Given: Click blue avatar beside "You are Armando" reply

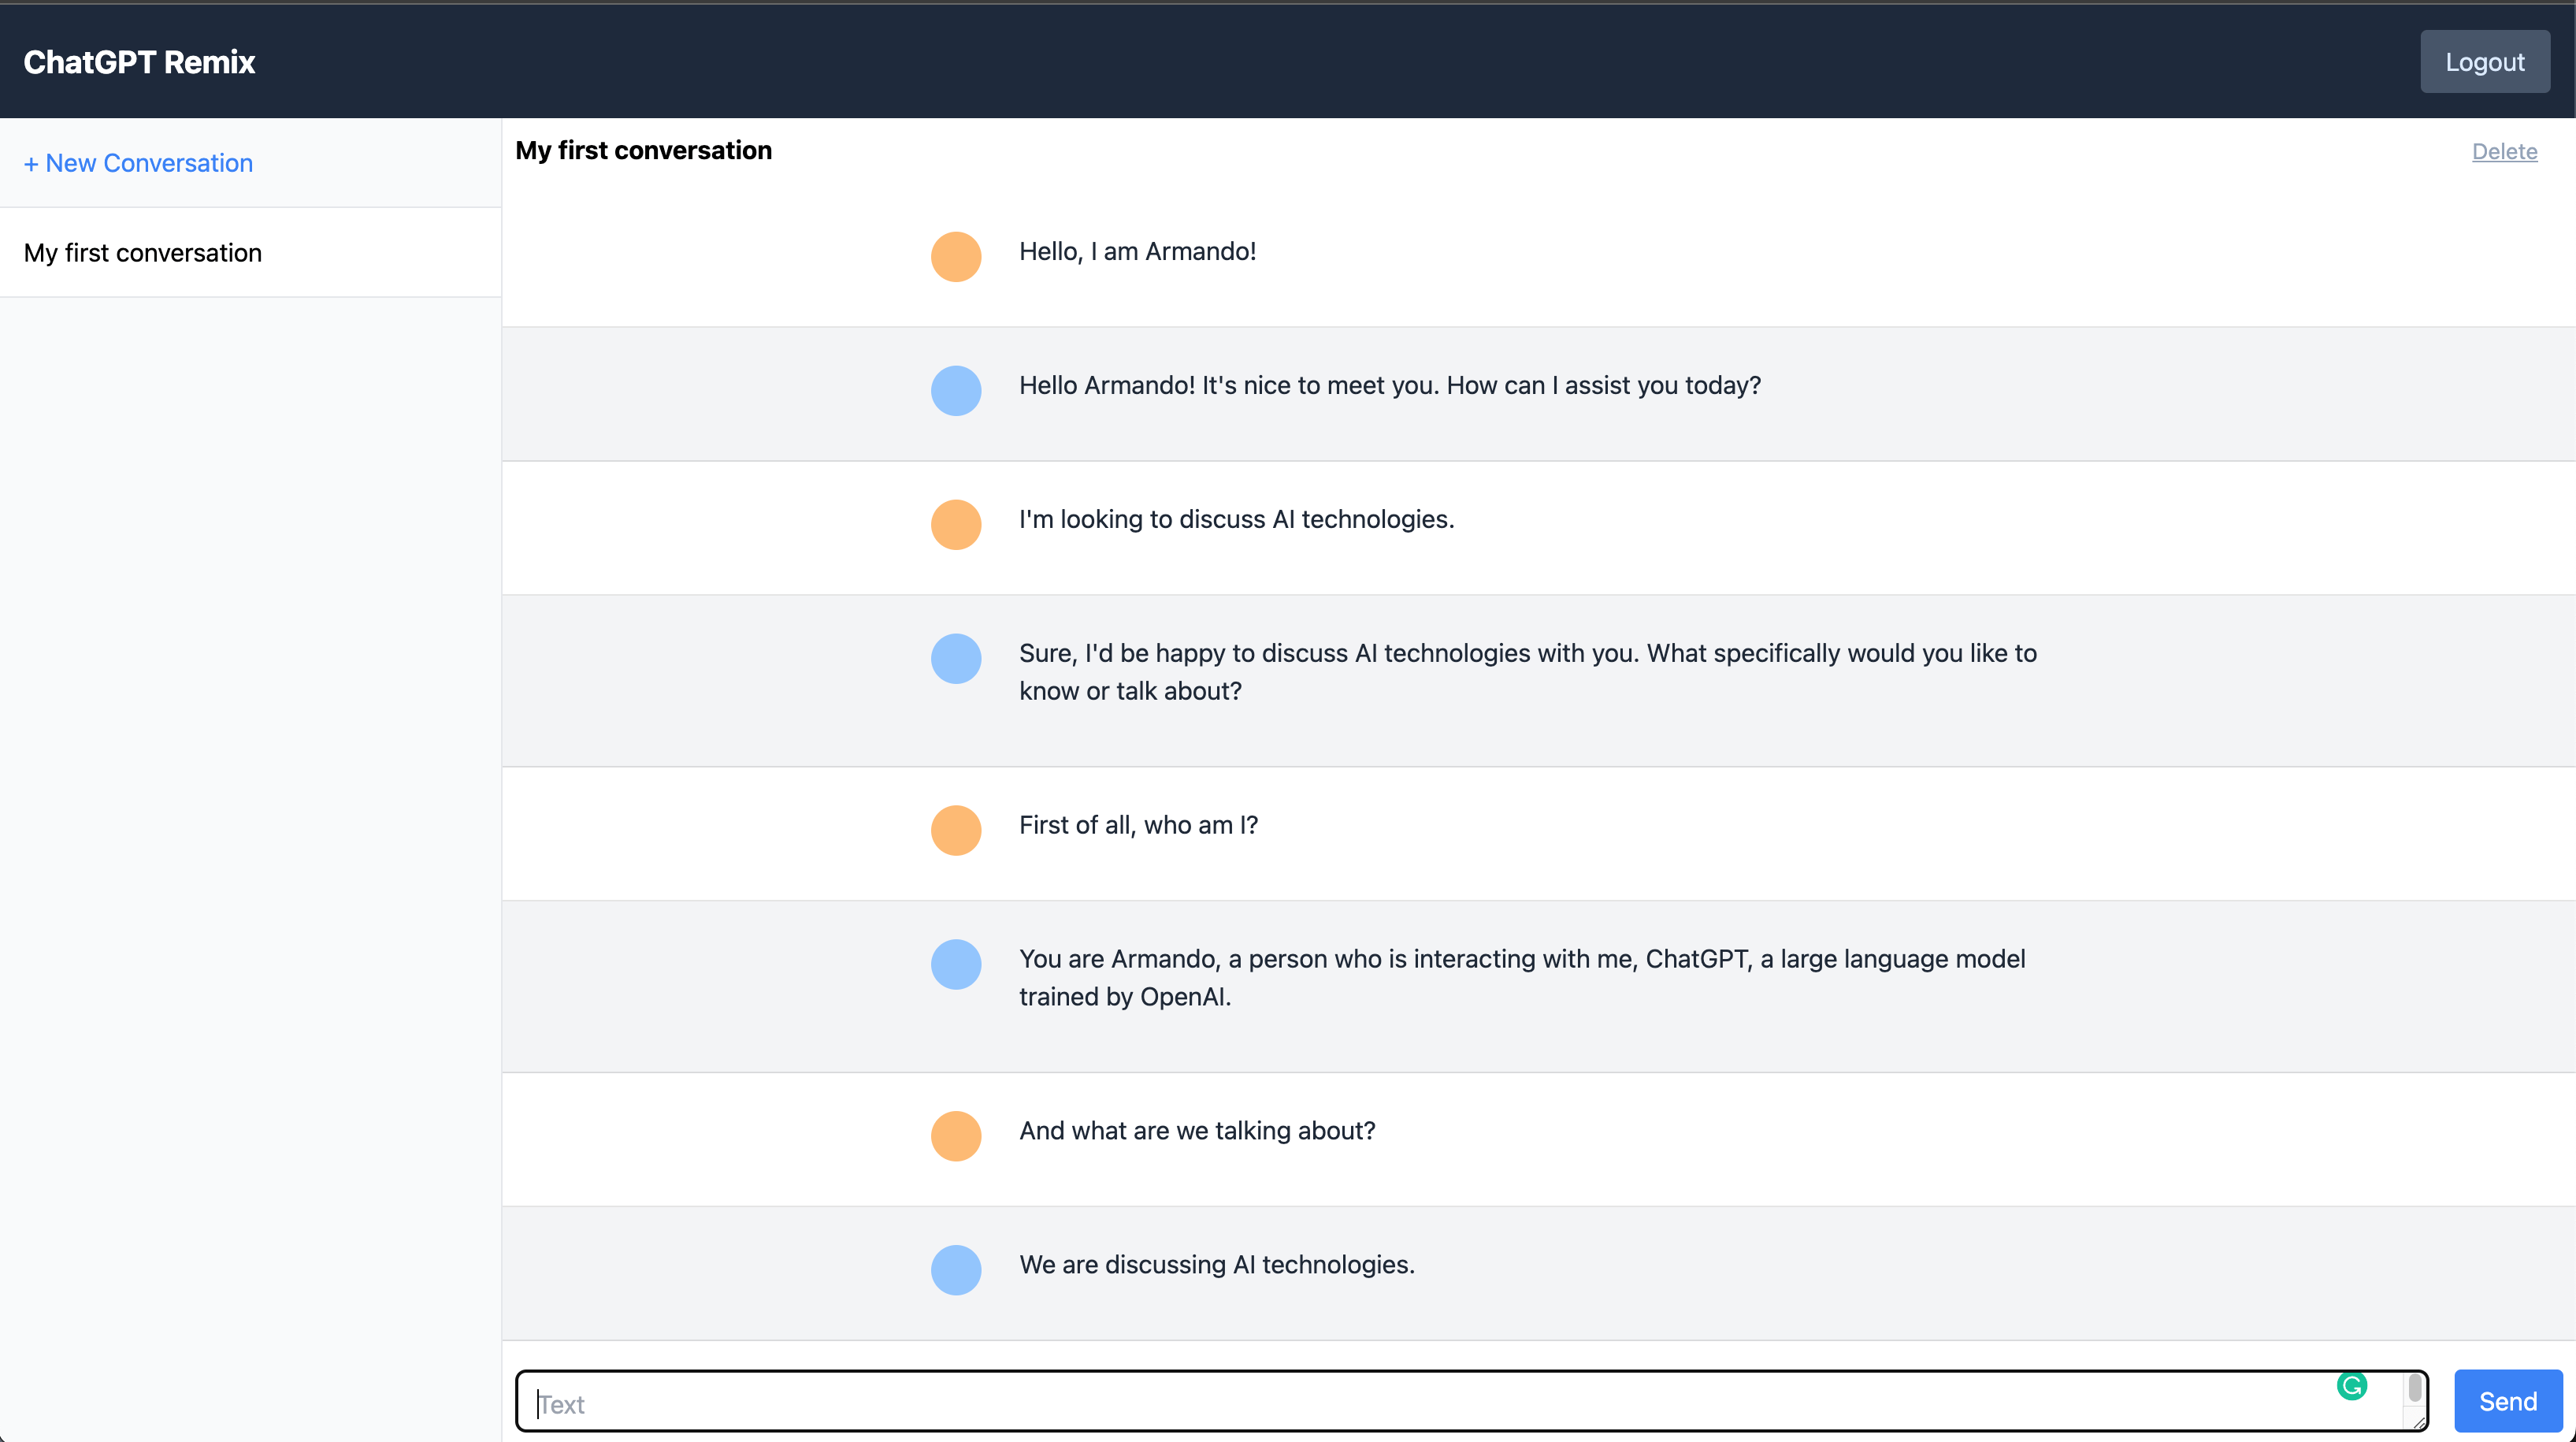Looking at the screenshot, I should 956,965.
